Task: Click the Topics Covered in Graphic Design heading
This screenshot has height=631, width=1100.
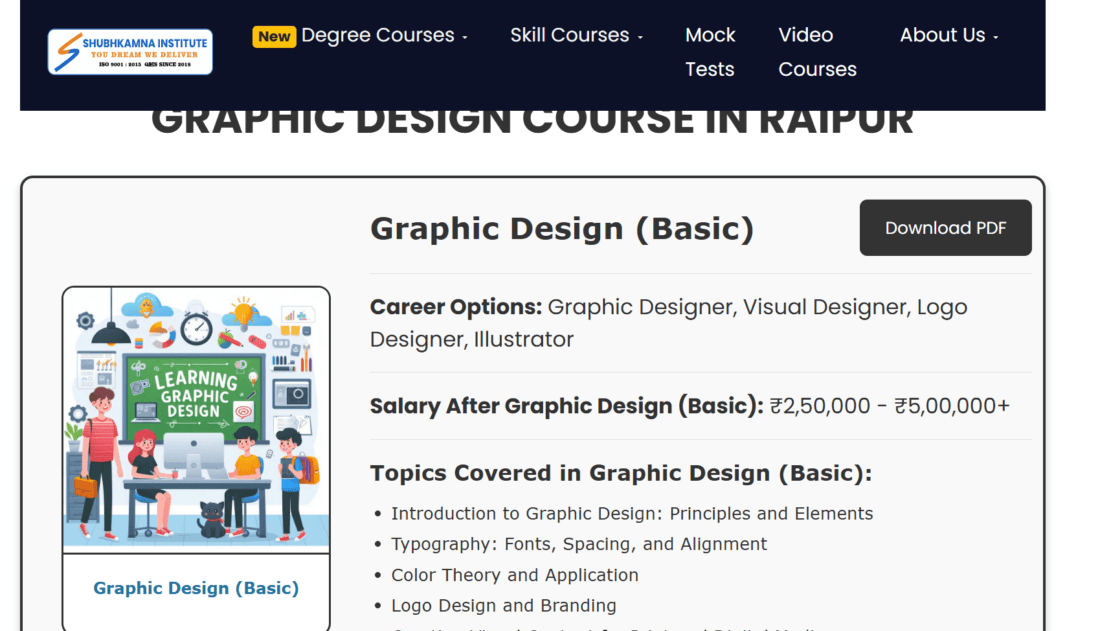Action: pos(621,473)
